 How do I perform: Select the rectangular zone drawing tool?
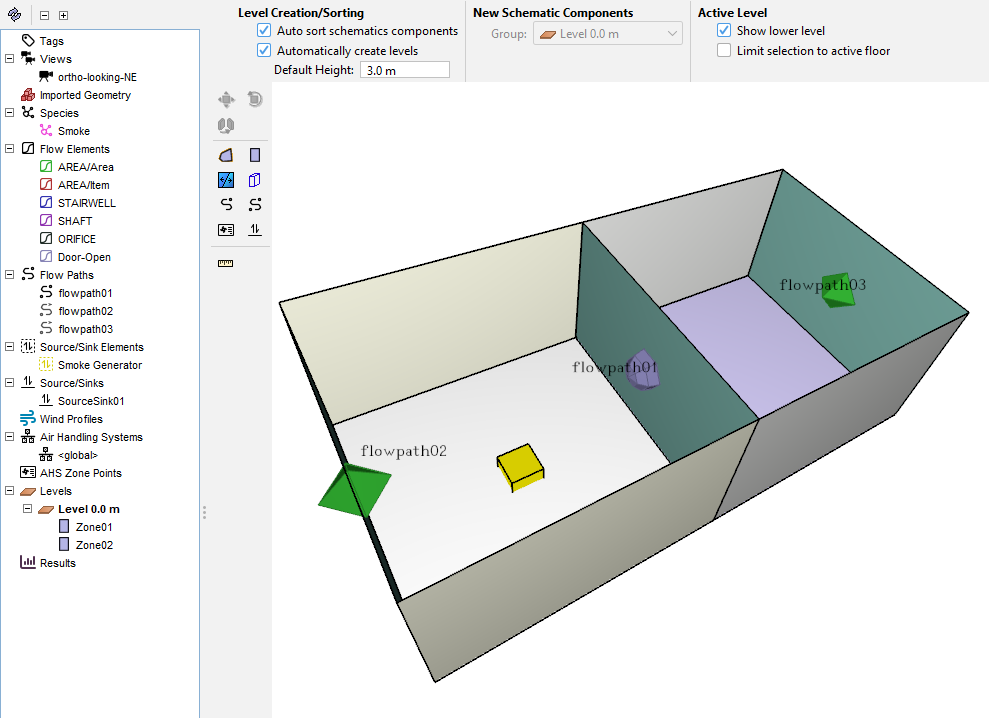[x=255, y=155]
